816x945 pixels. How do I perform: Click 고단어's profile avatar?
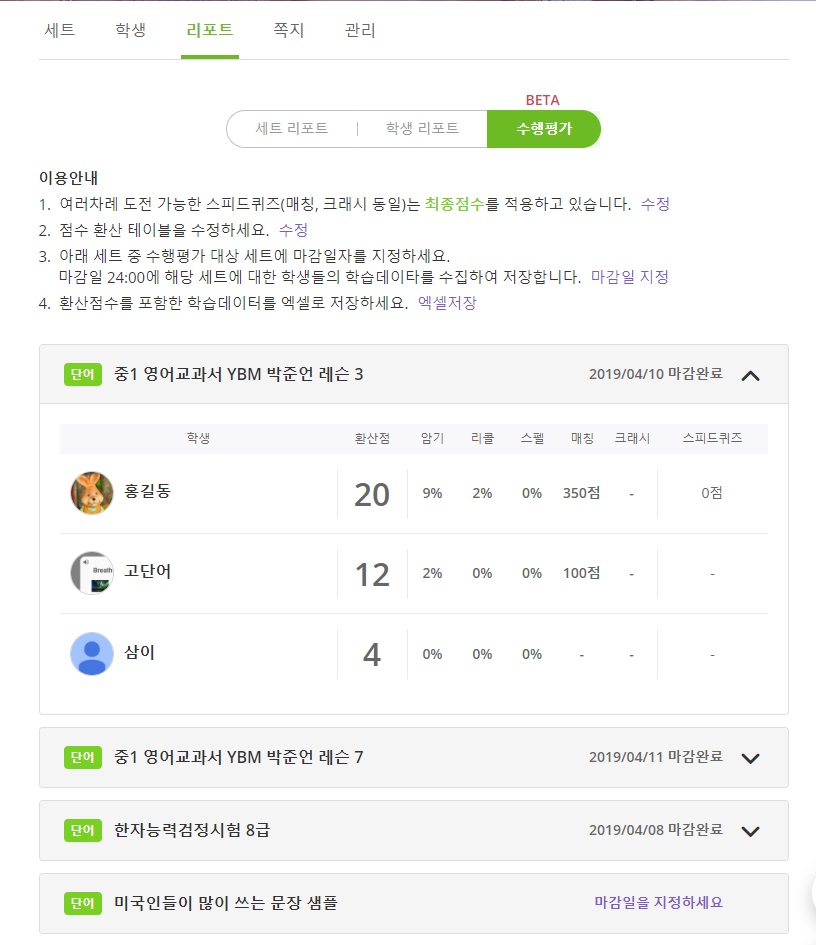point(92,573)
